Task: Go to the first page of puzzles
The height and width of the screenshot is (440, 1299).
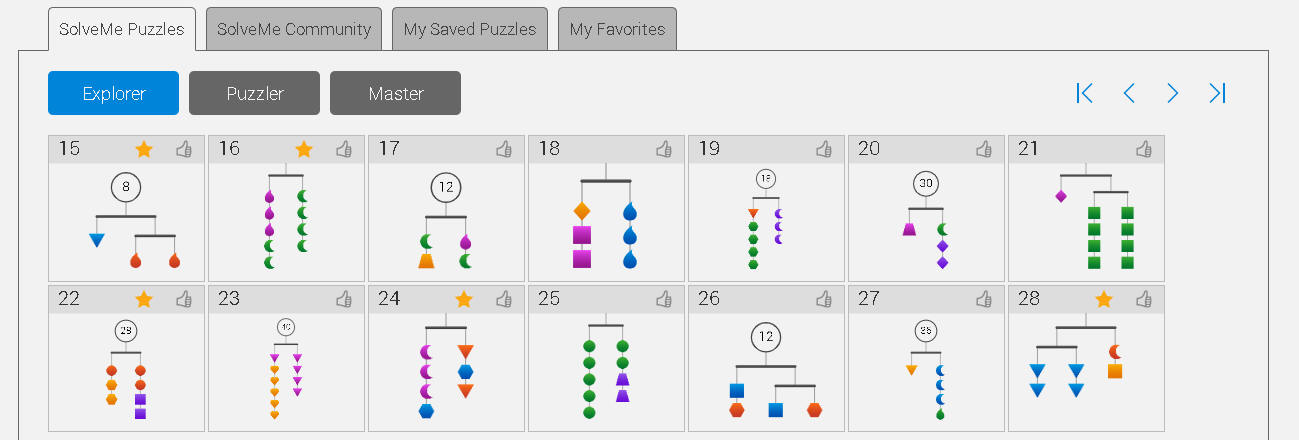Action: click(1085, 93)
